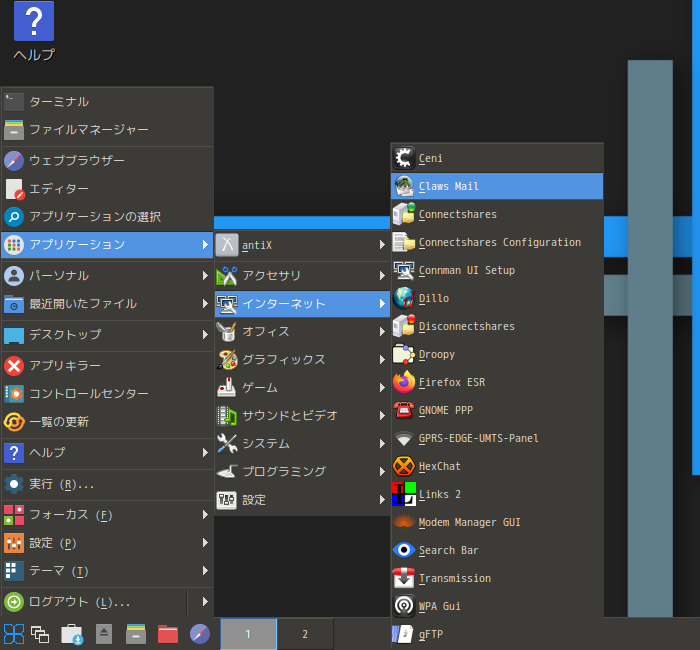
Task: Expand the ログアウト submenu arrow
Action: [x=205, y=602]
